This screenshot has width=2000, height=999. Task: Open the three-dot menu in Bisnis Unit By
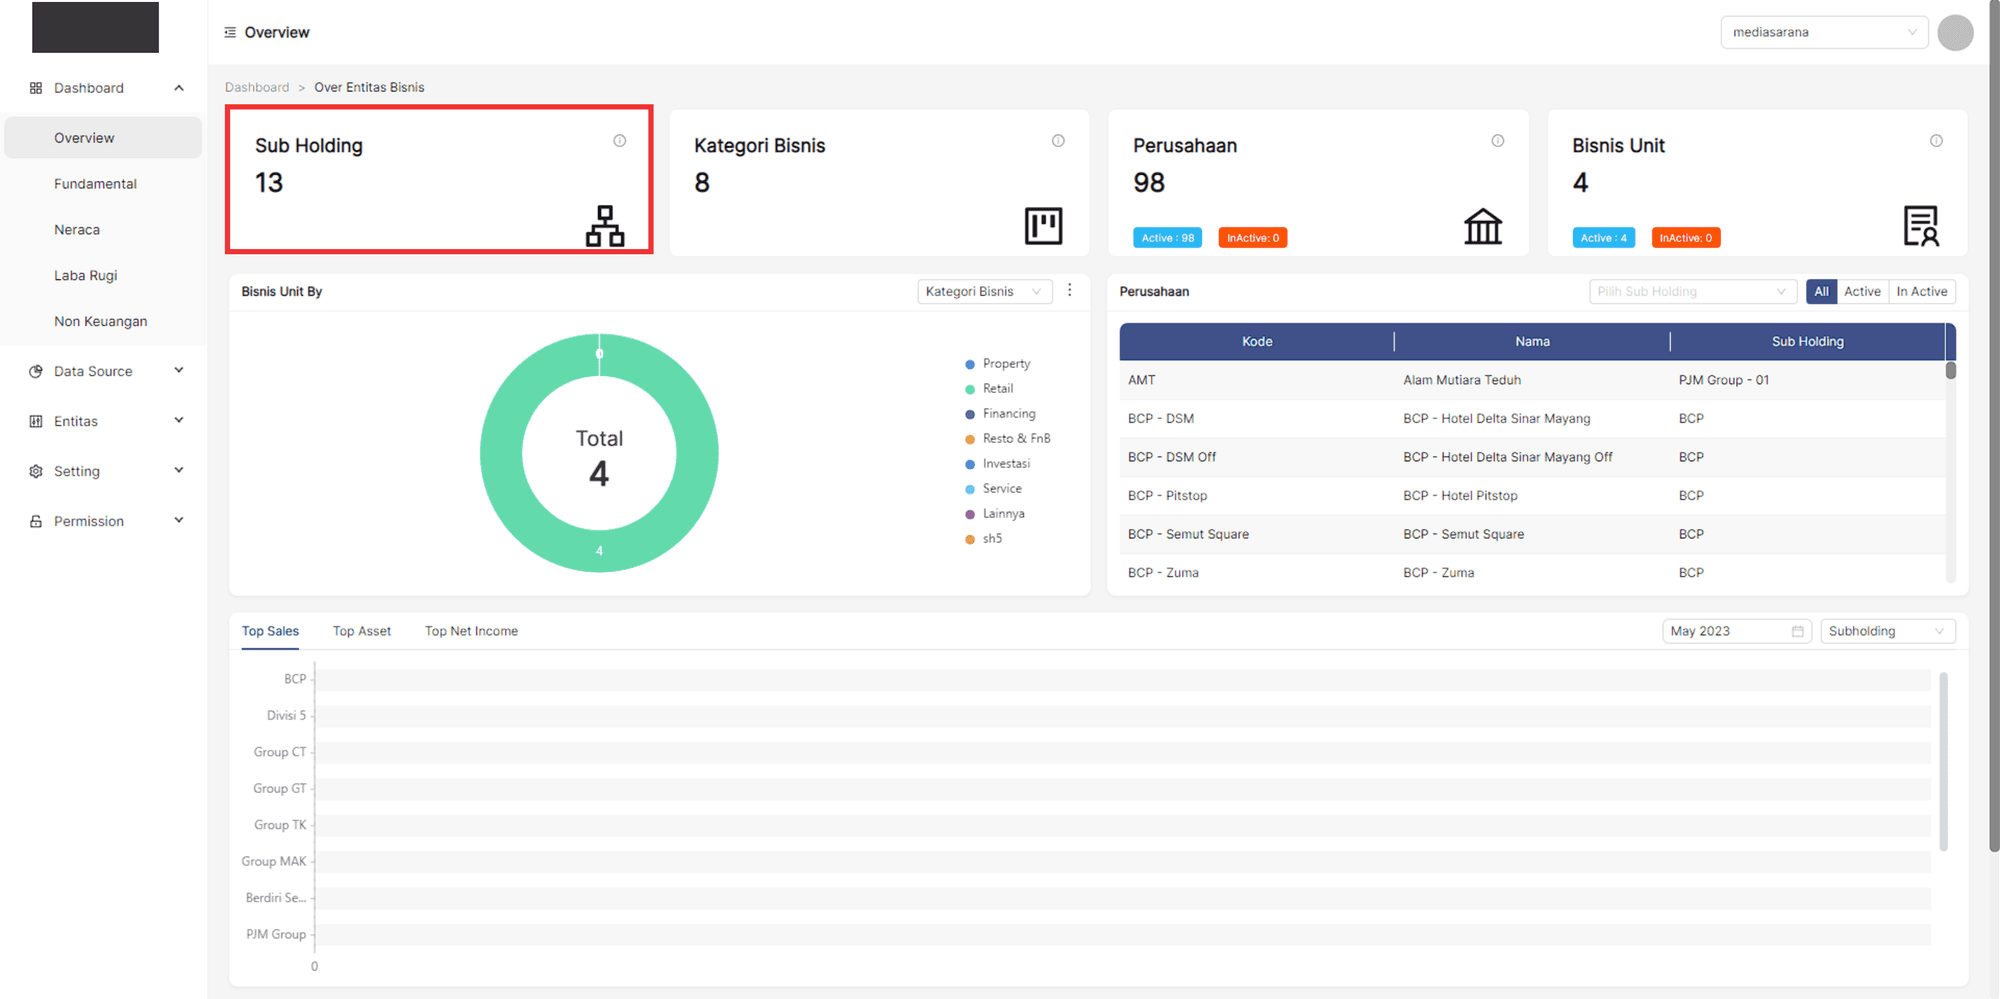pyautogui.click(x=1070, y=290)
